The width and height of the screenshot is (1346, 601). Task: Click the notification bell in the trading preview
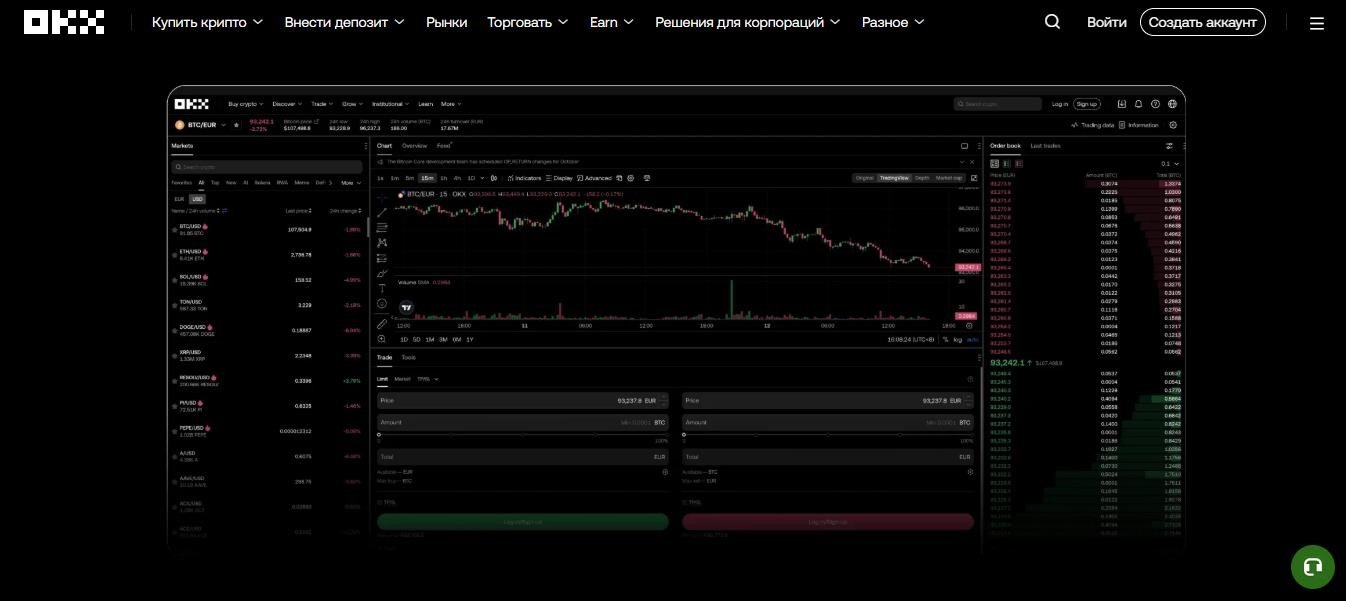tap(1138, 104)
